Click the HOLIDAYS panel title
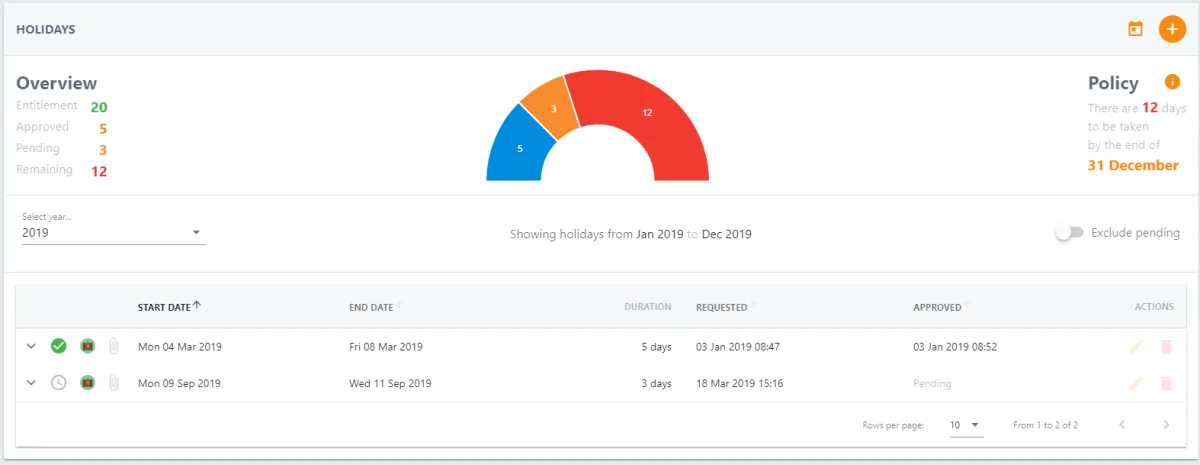Screen dimensions: 1200x465 tap(46, 29)
